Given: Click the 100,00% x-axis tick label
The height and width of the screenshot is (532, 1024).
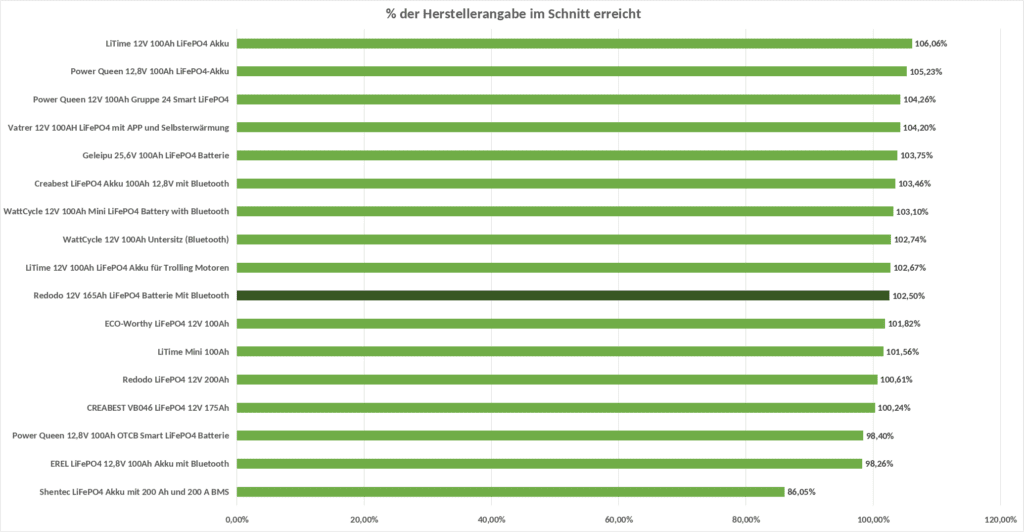Looking at the screenshot, I should tap(873, 520).
